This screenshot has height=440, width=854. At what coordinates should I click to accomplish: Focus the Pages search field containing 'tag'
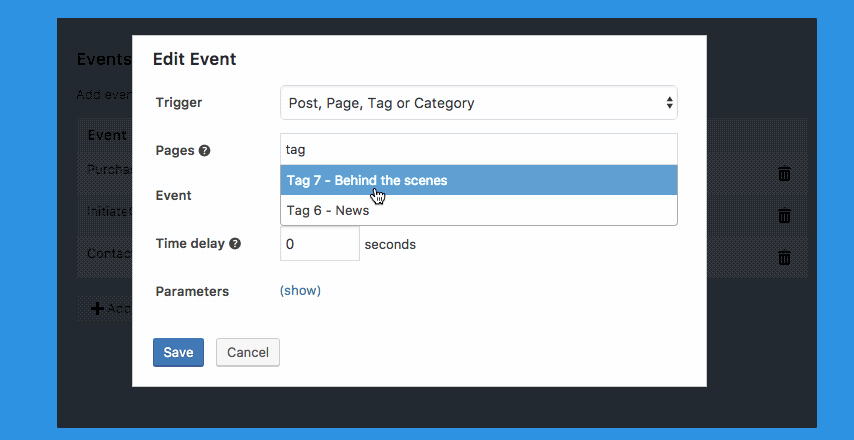tap(478, 149)
